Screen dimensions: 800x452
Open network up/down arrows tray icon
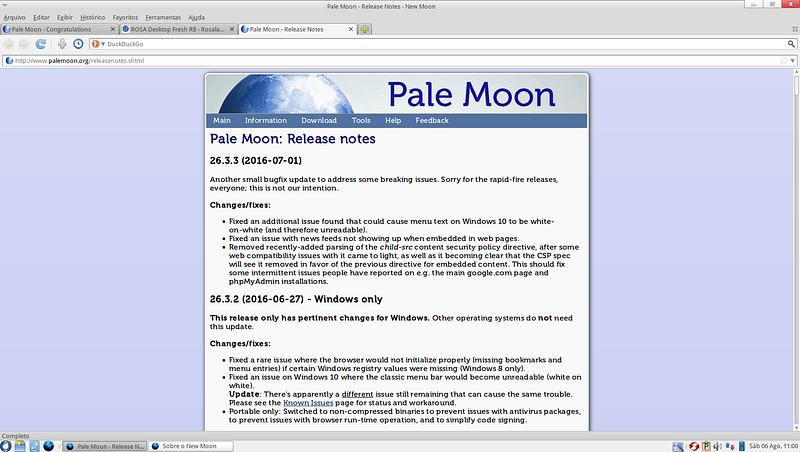click(730, 446)
